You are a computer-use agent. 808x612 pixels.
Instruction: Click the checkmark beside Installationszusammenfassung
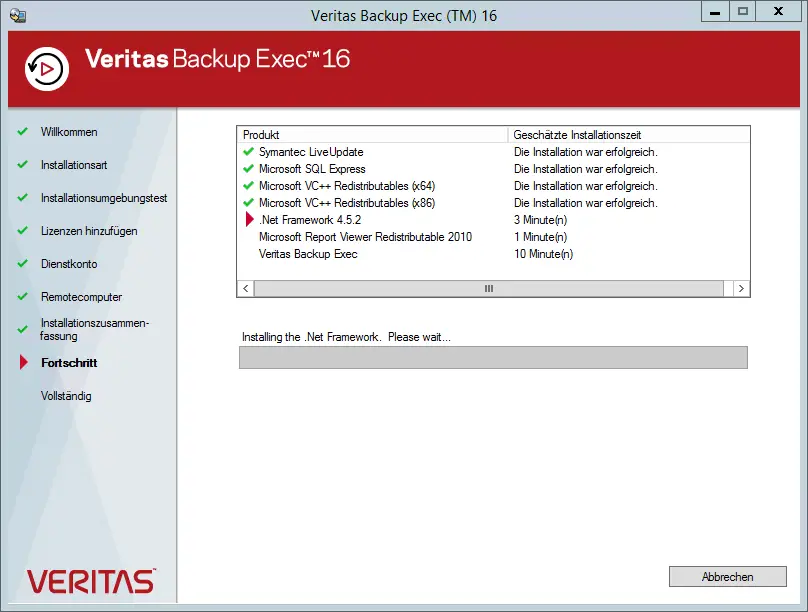point(22,329)
